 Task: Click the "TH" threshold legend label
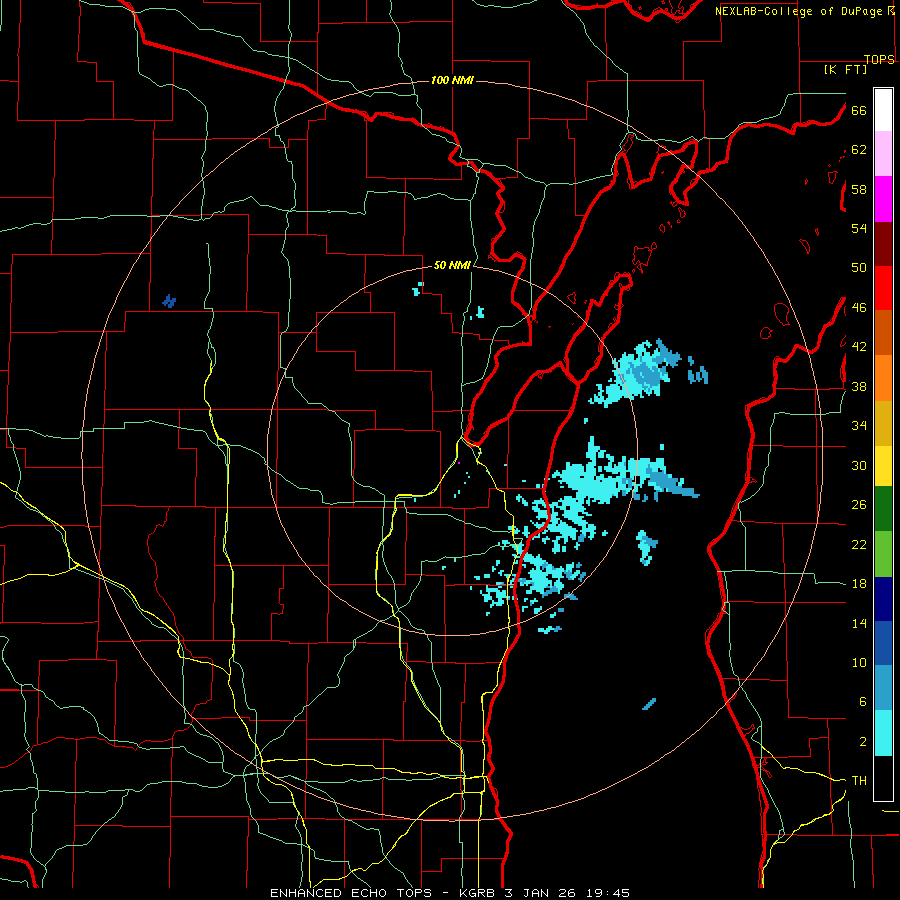tap(859, 781)
